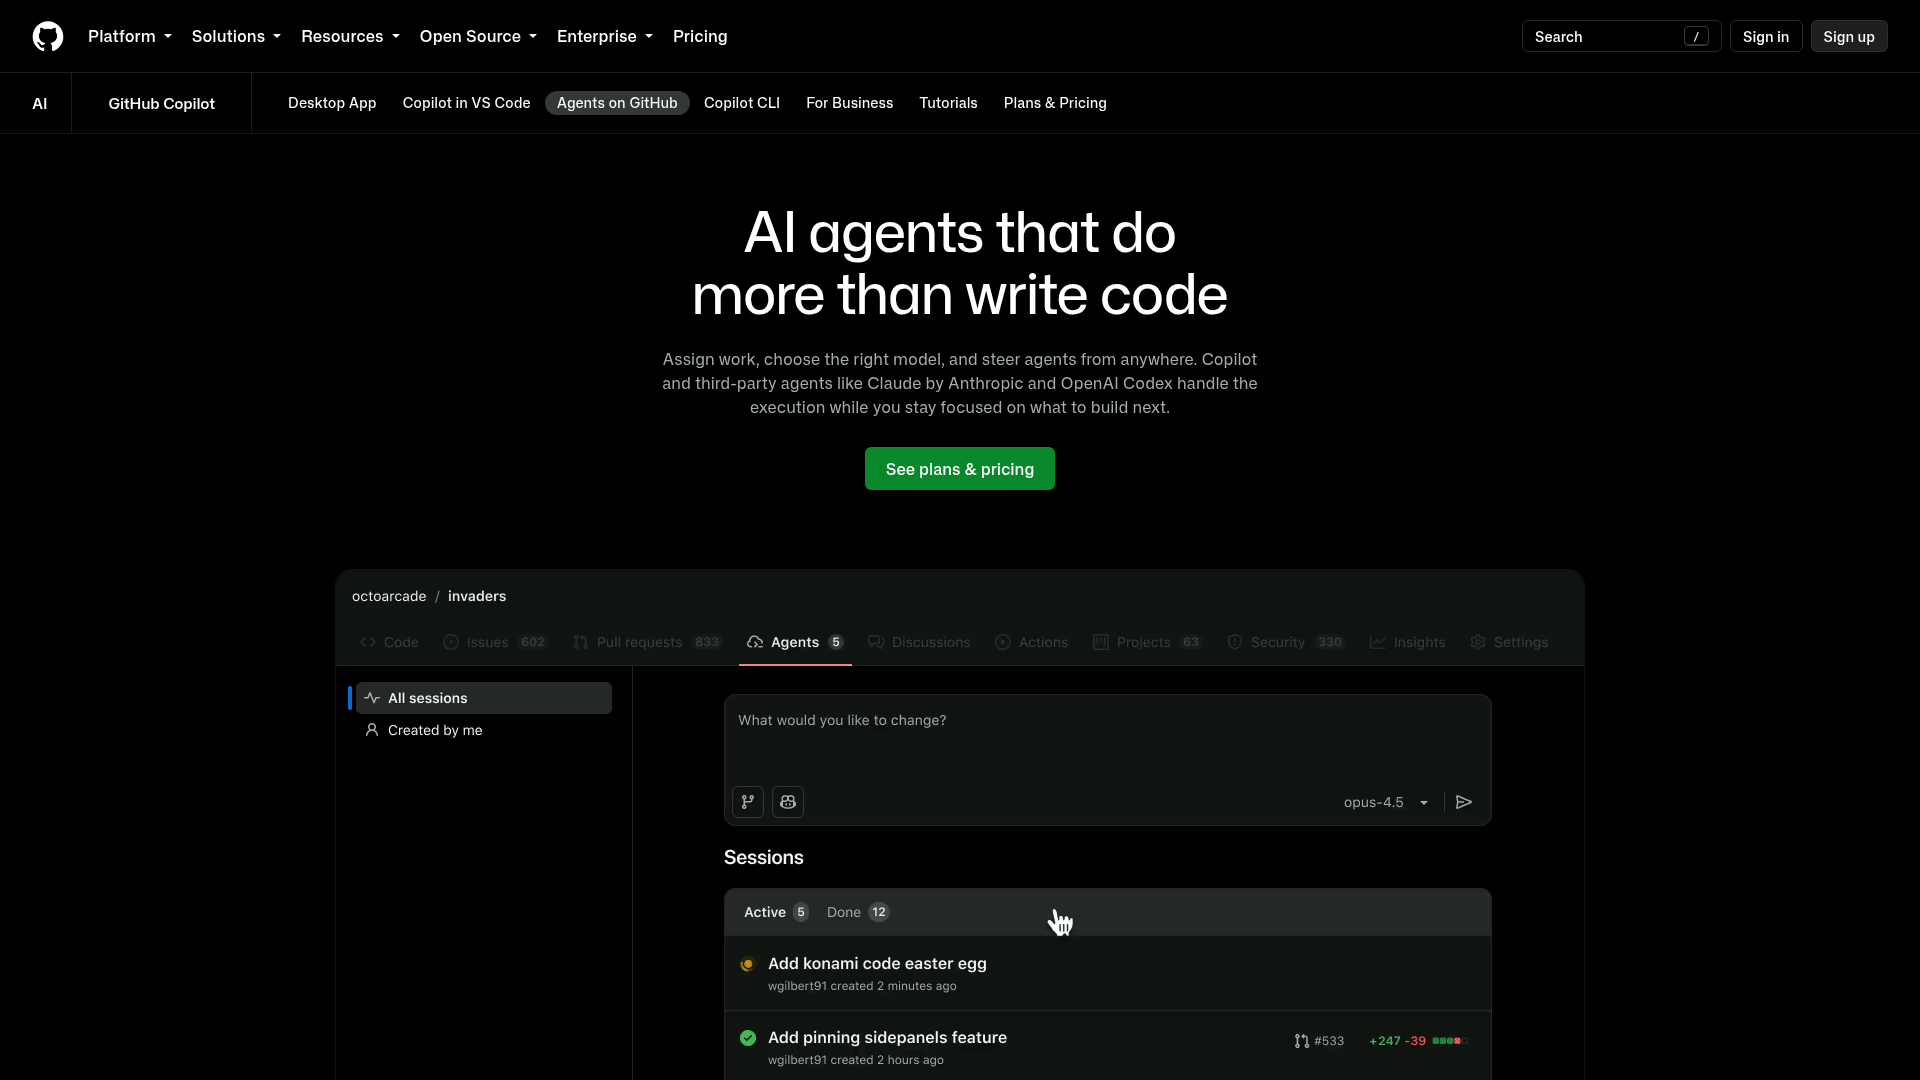Click the Created by me person icon
This screenshot has height=1080, width=1920.
click(372, 730)
